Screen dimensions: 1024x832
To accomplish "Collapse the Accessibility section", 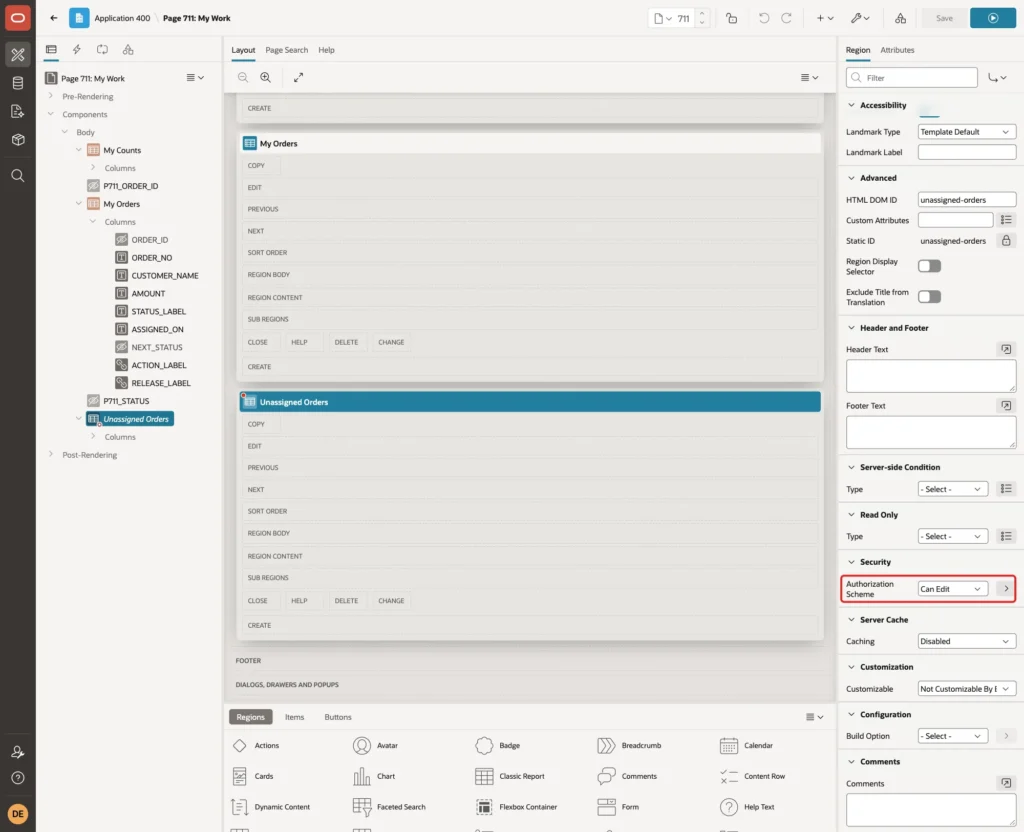I will point(851,105).
